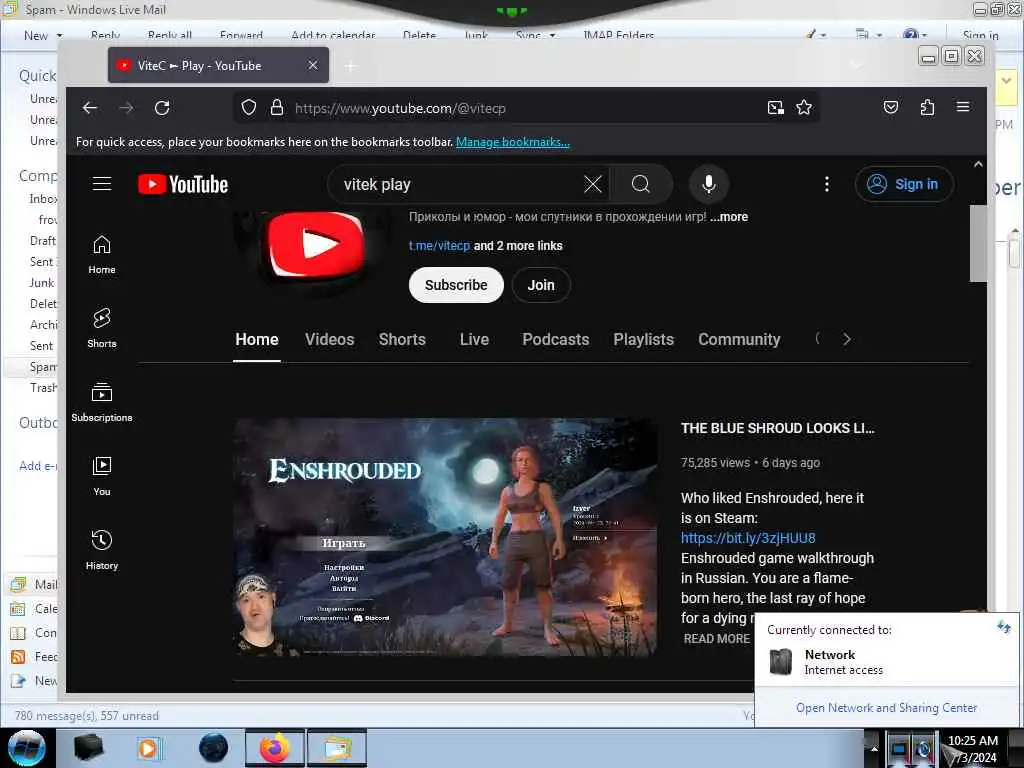Viewport: 1024px width, 768px height.
Task: Switch to the Shorts channel tab
Action: tap(402, 340)
